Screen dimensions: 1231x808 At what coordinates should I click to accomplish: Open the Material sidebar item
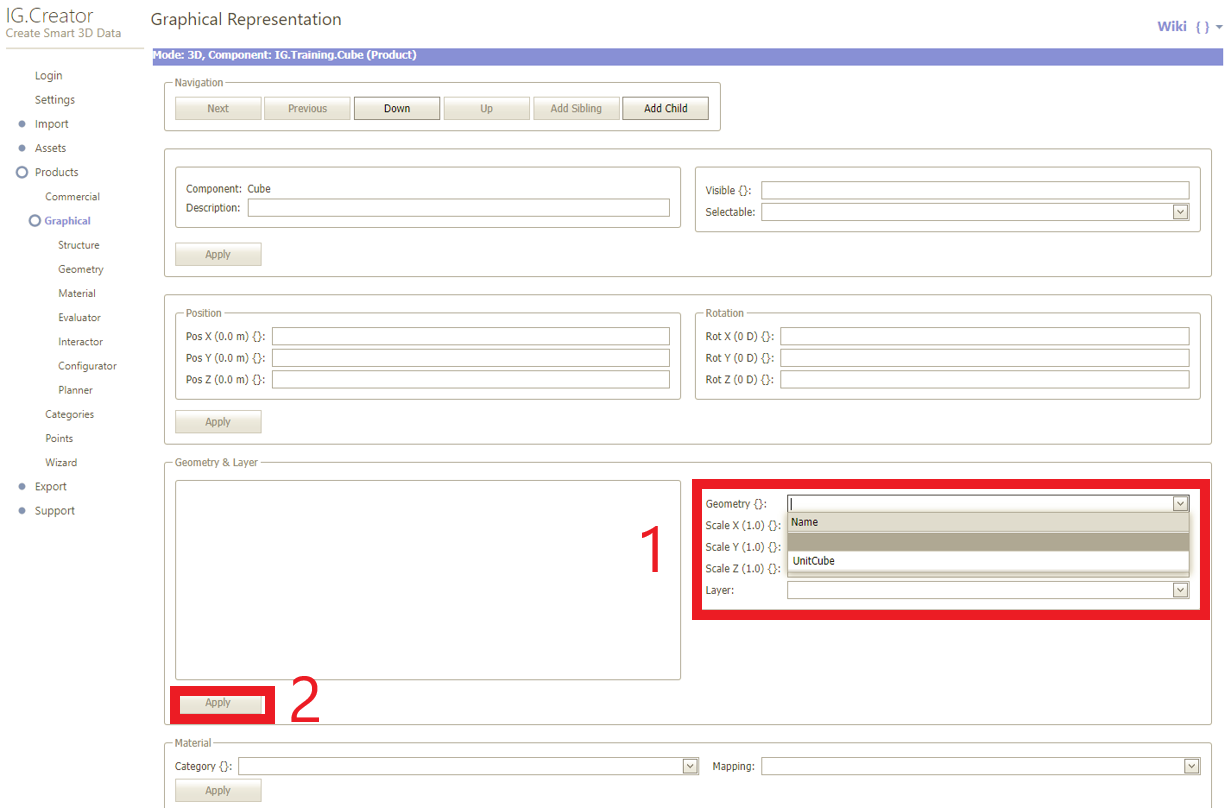(77, 293)
